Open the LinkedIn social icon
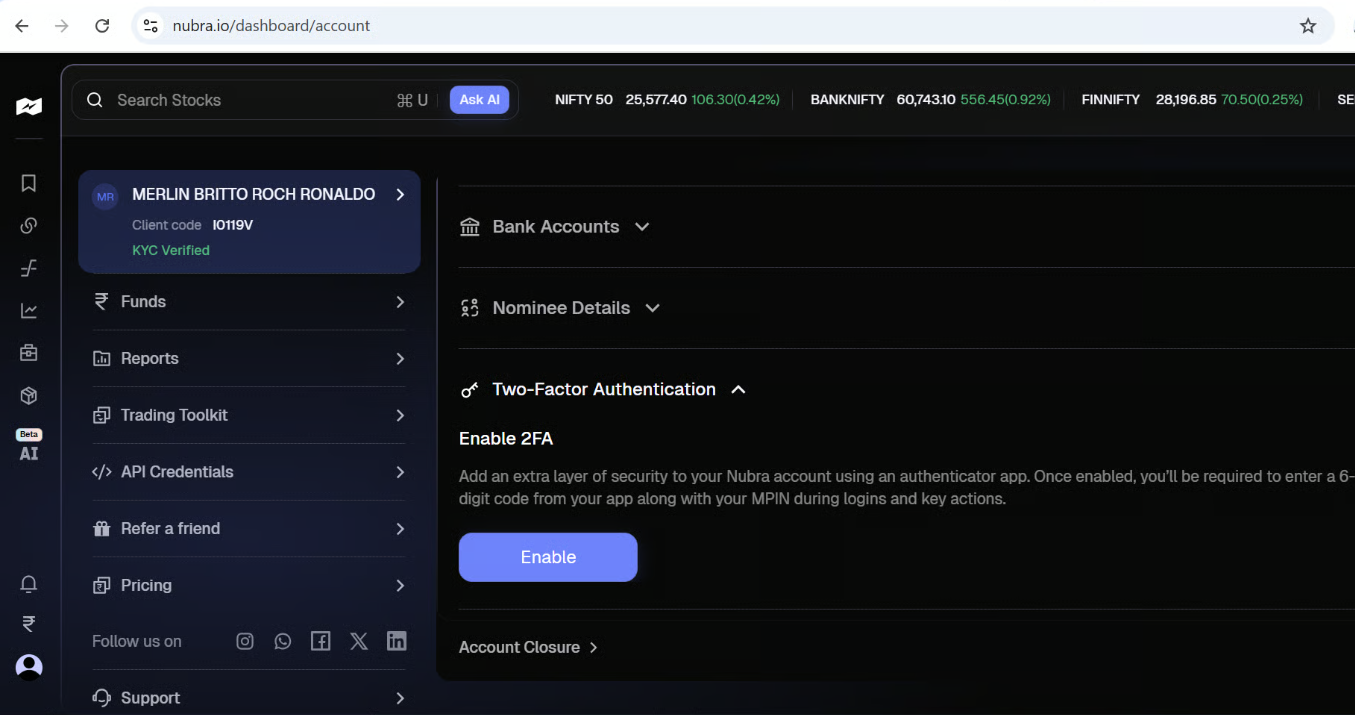The image size is (1355, 715). point(397,641)
